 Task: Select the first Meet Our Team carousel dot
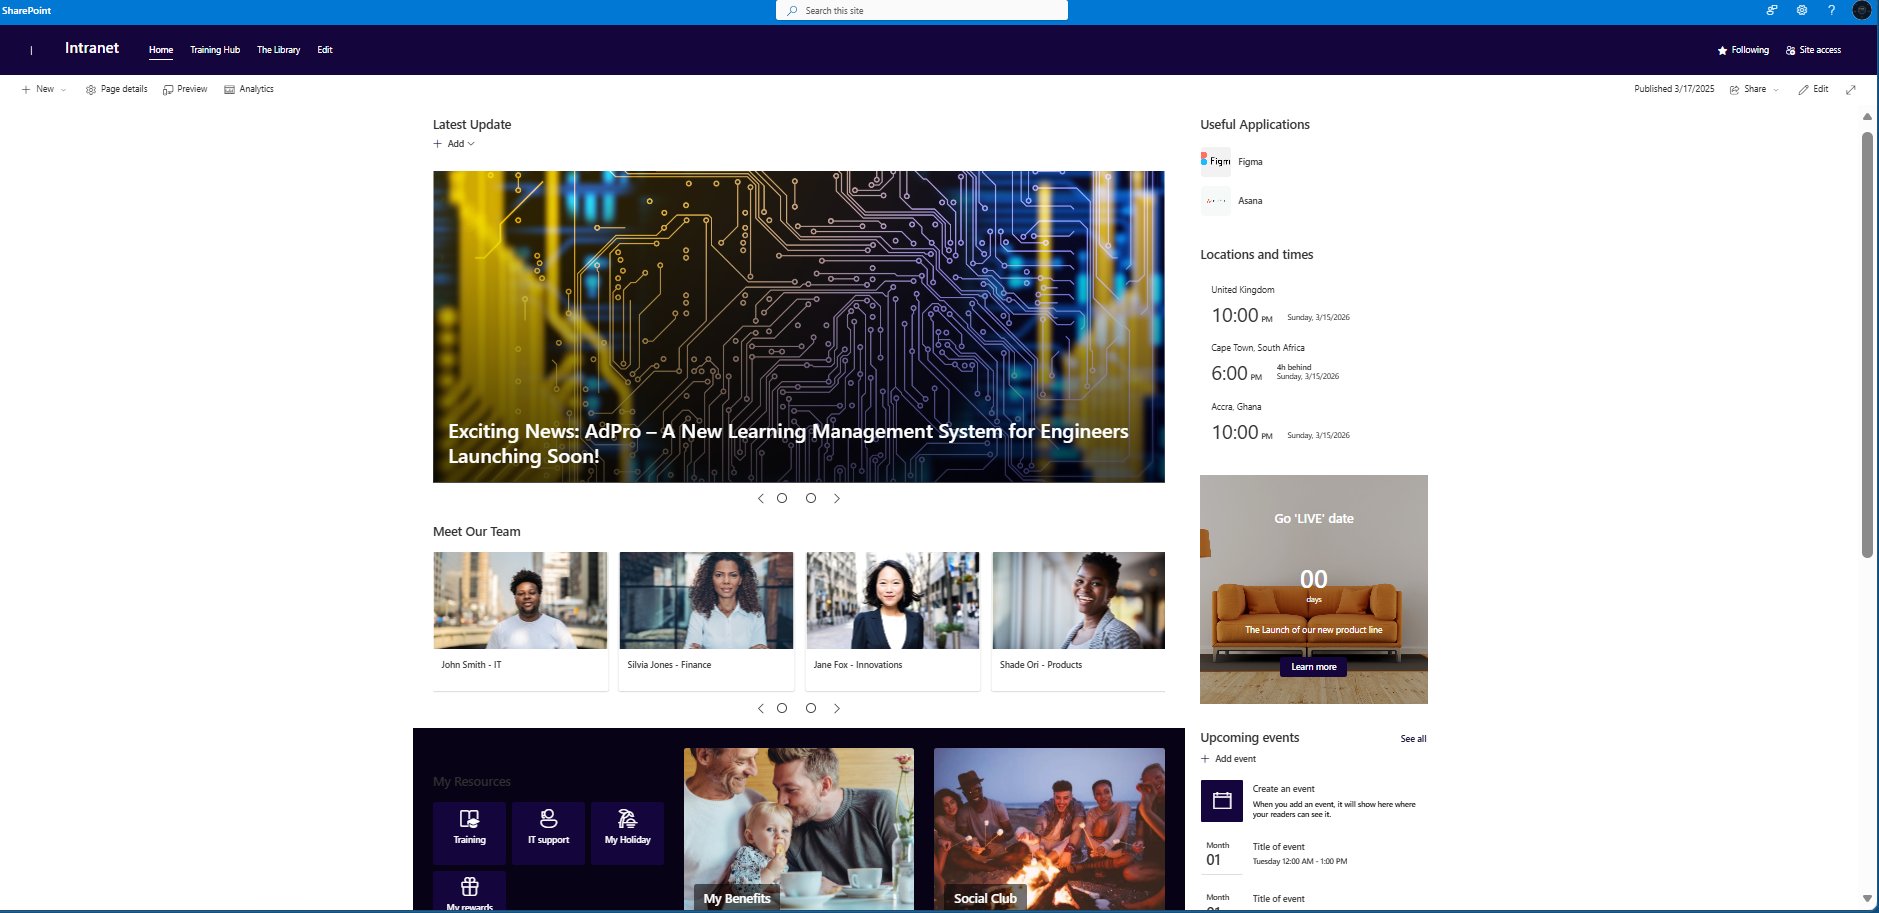[x=781, y=708]
